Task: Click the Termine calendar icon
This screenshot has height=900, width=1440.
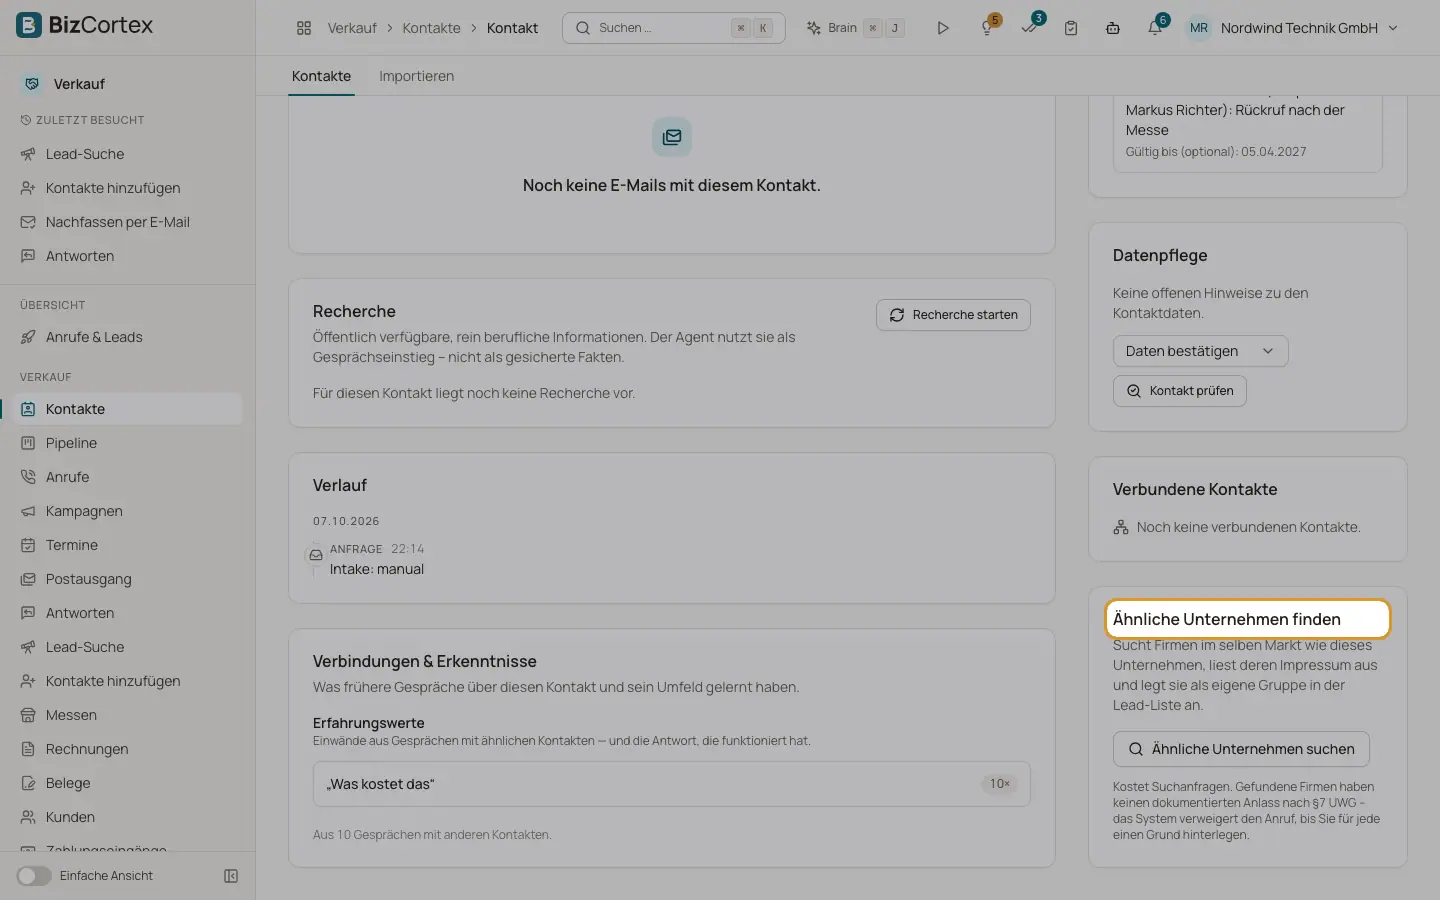Action: pyautogui.click(x=28, y=545)
